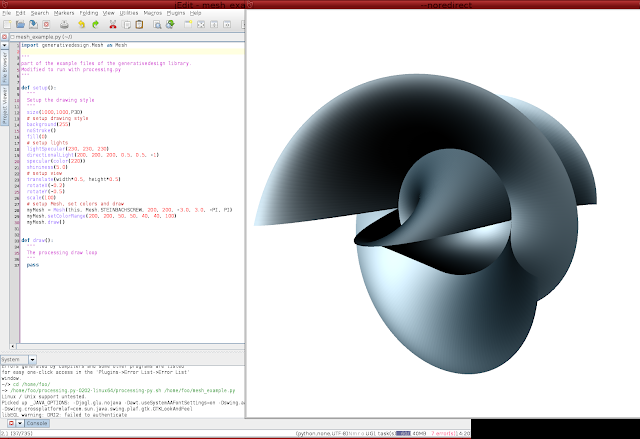Image resolution: width=640 pixels, height=439 pixels.
Task: Click the dockable menu arrow above File Browser
Action: coord(4,45)
